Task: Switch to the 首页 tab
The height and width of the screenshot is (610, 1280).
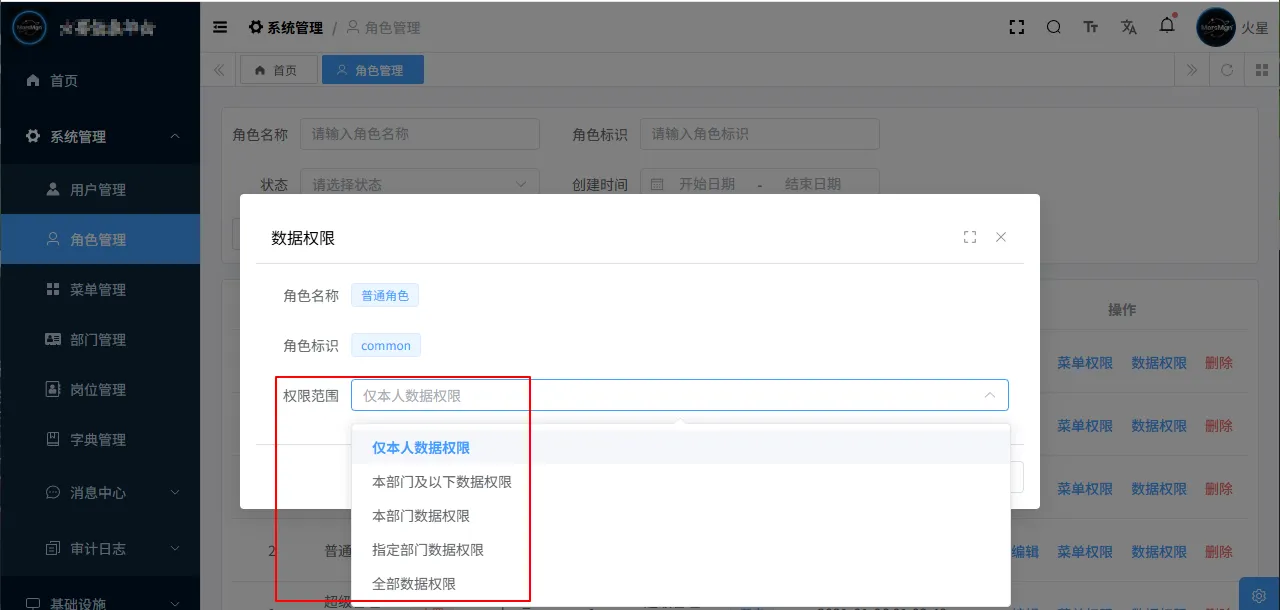Action: (x=278, y=70)
